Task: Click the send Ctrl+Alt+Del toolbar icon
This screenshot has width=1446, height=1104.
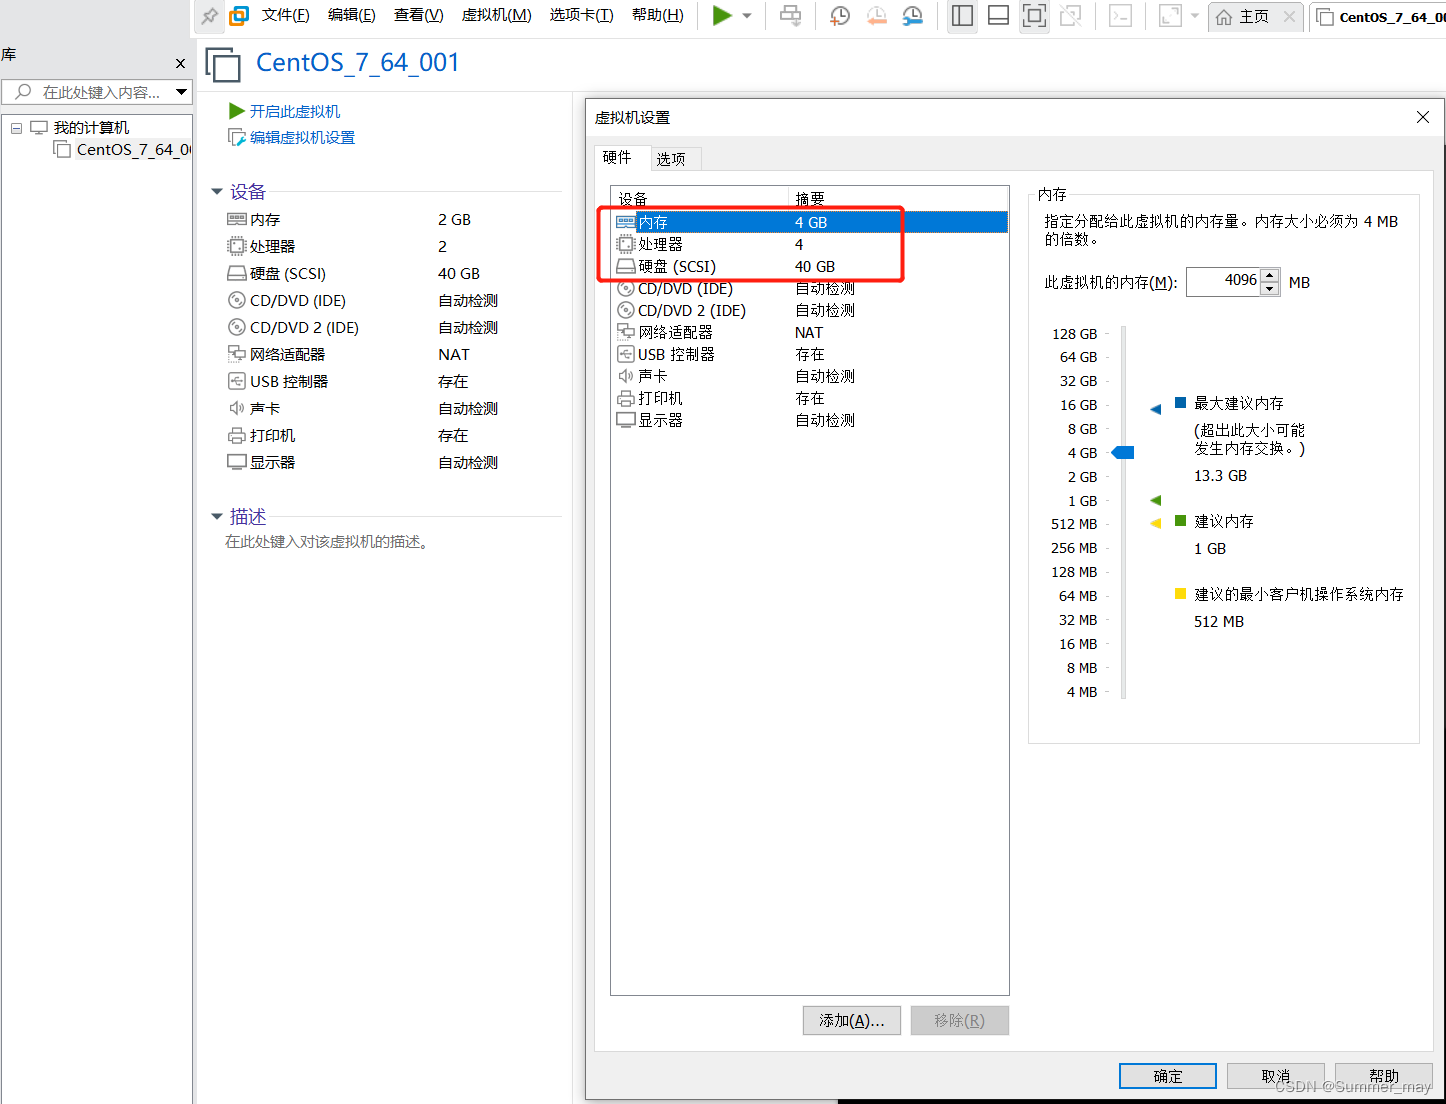Action: [x=790, y=16]
